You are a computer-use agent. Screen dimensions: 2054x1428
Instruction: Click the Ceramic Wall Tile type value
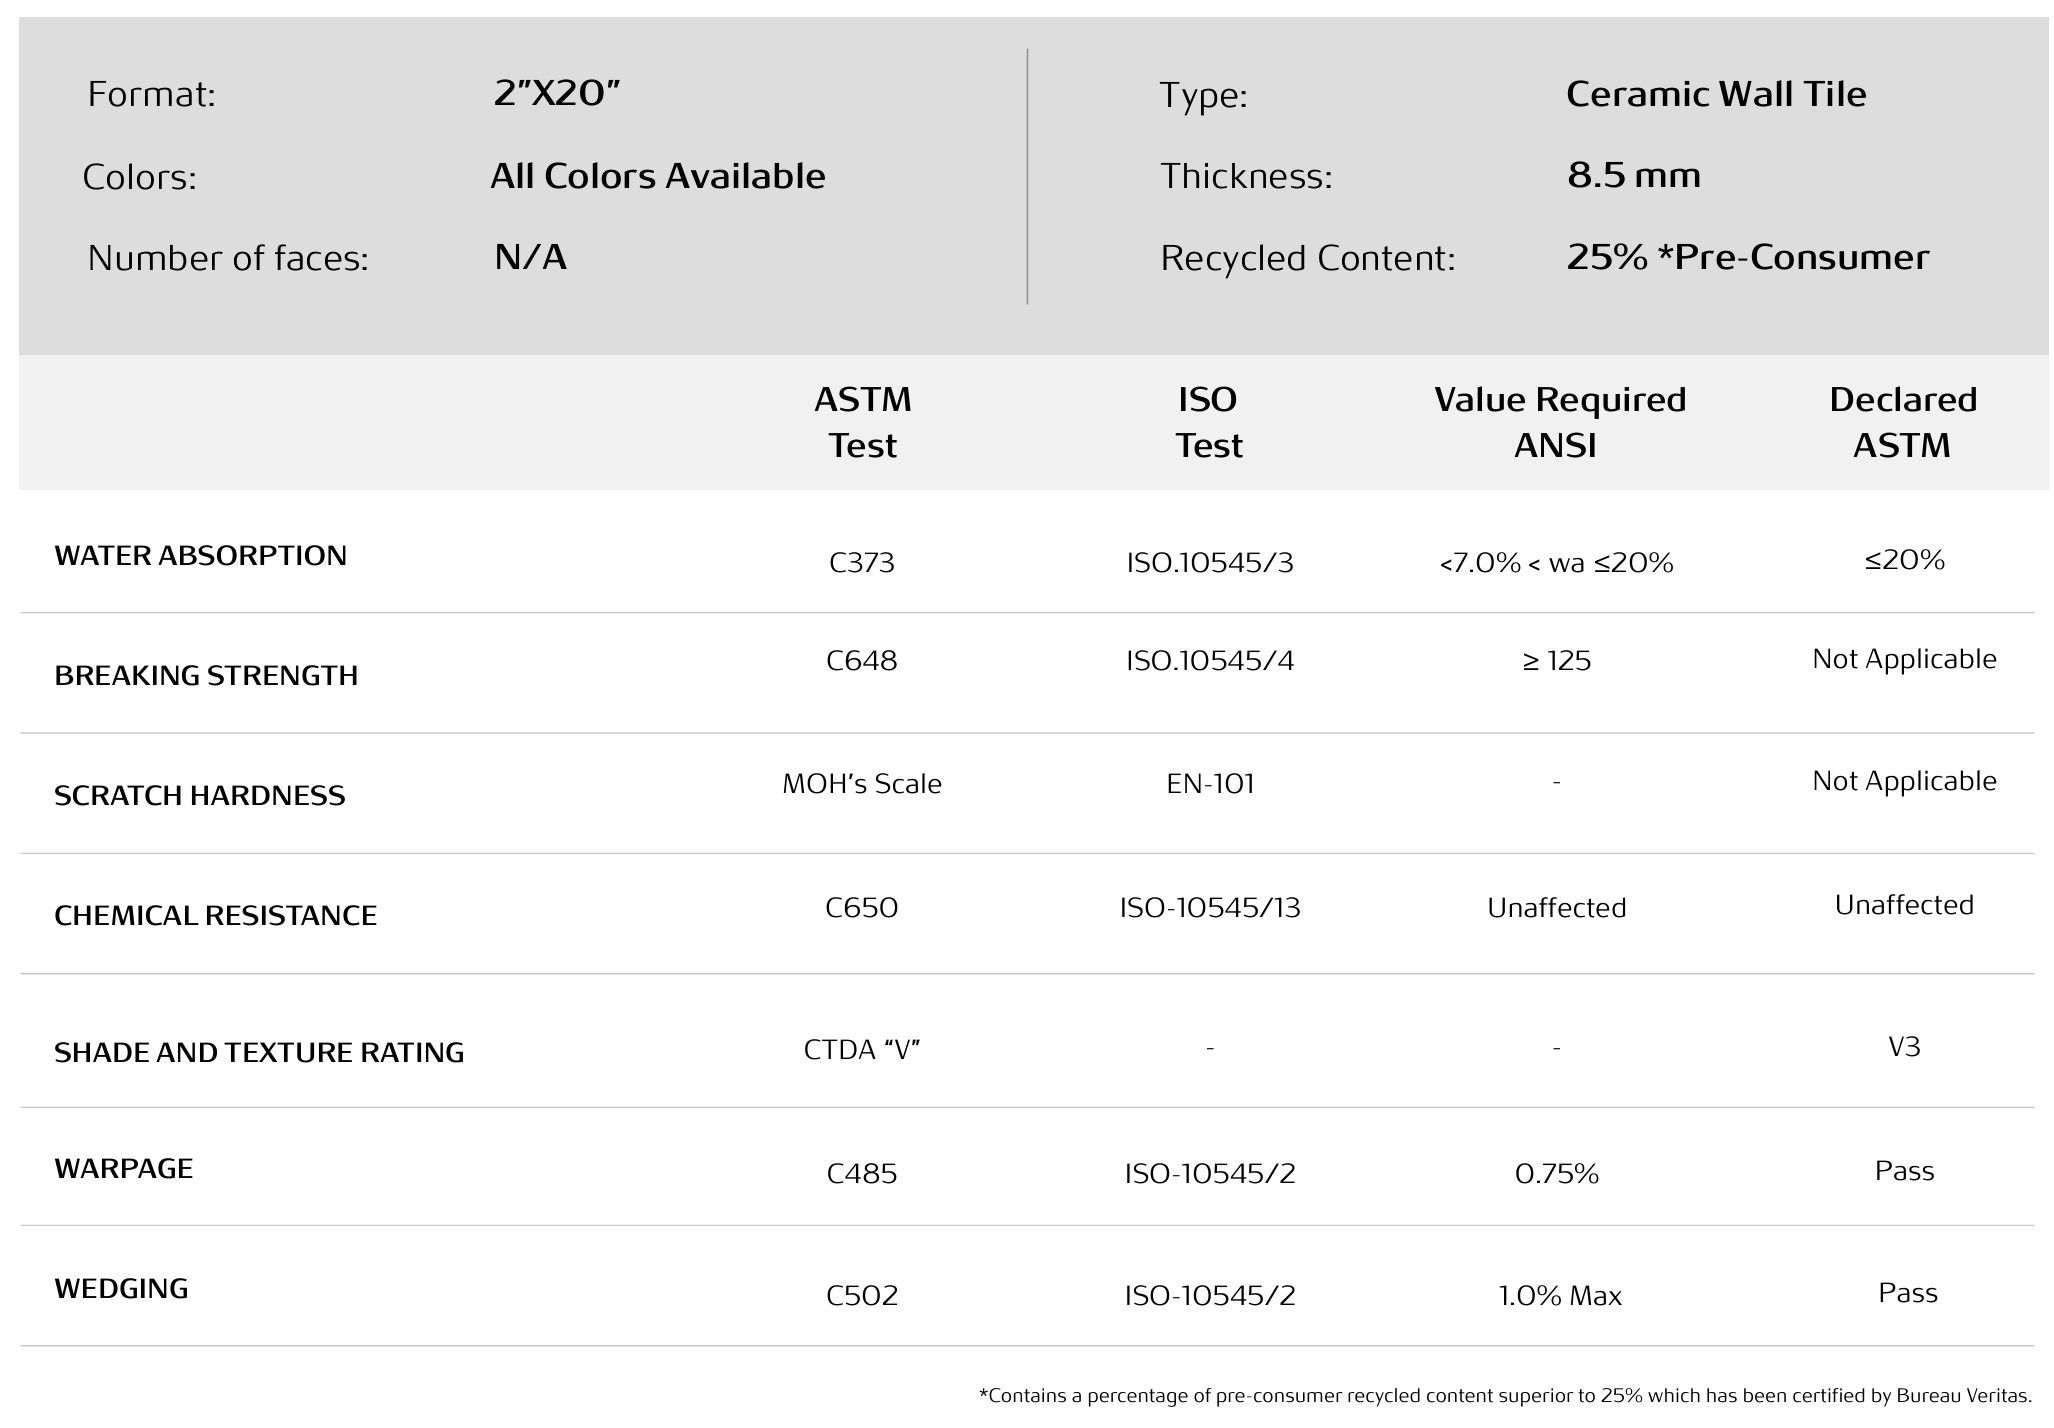1716,94
